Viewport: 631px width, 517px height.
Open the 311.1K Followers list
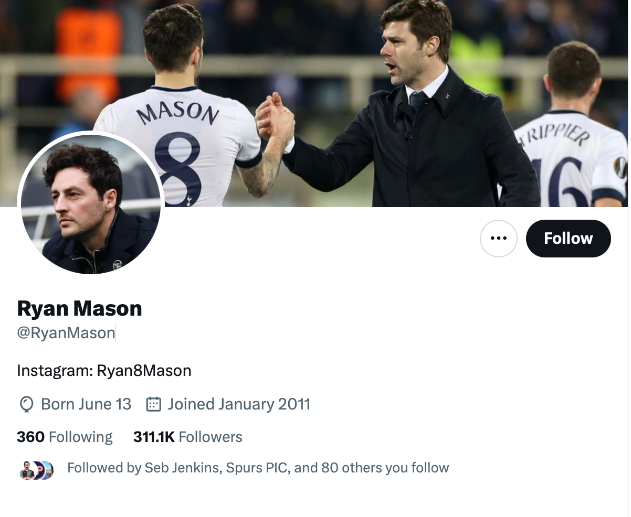click(188, 437)
